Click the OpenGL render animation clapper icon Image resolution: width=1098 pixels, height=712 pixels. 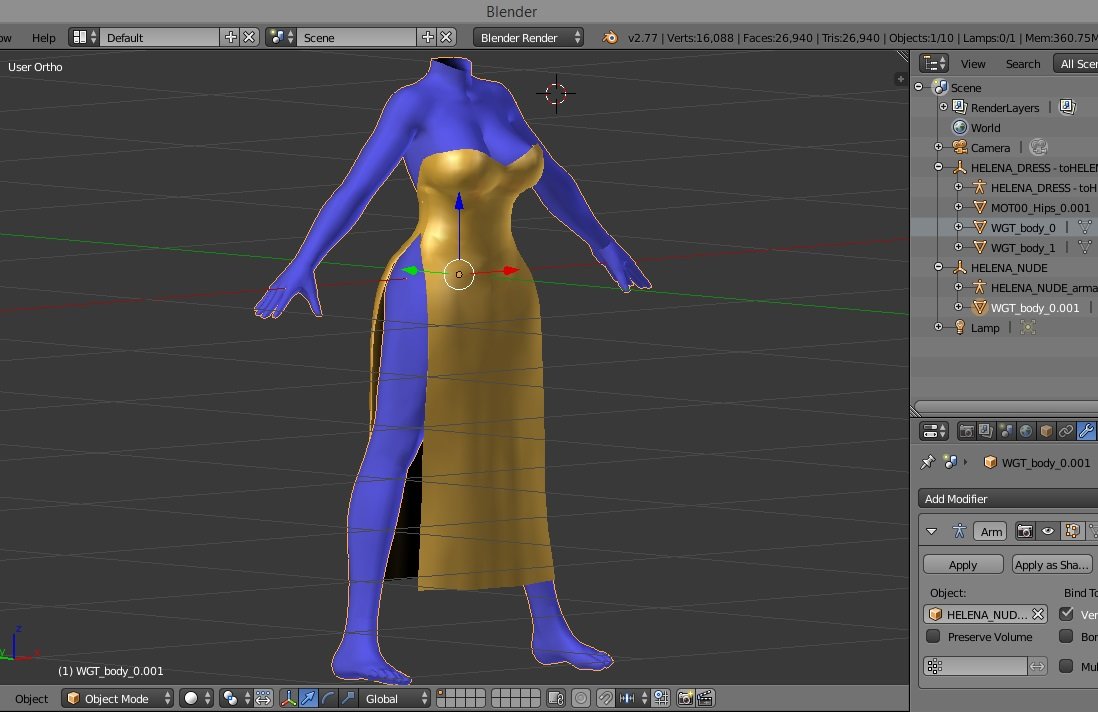[x=704, y=698]
